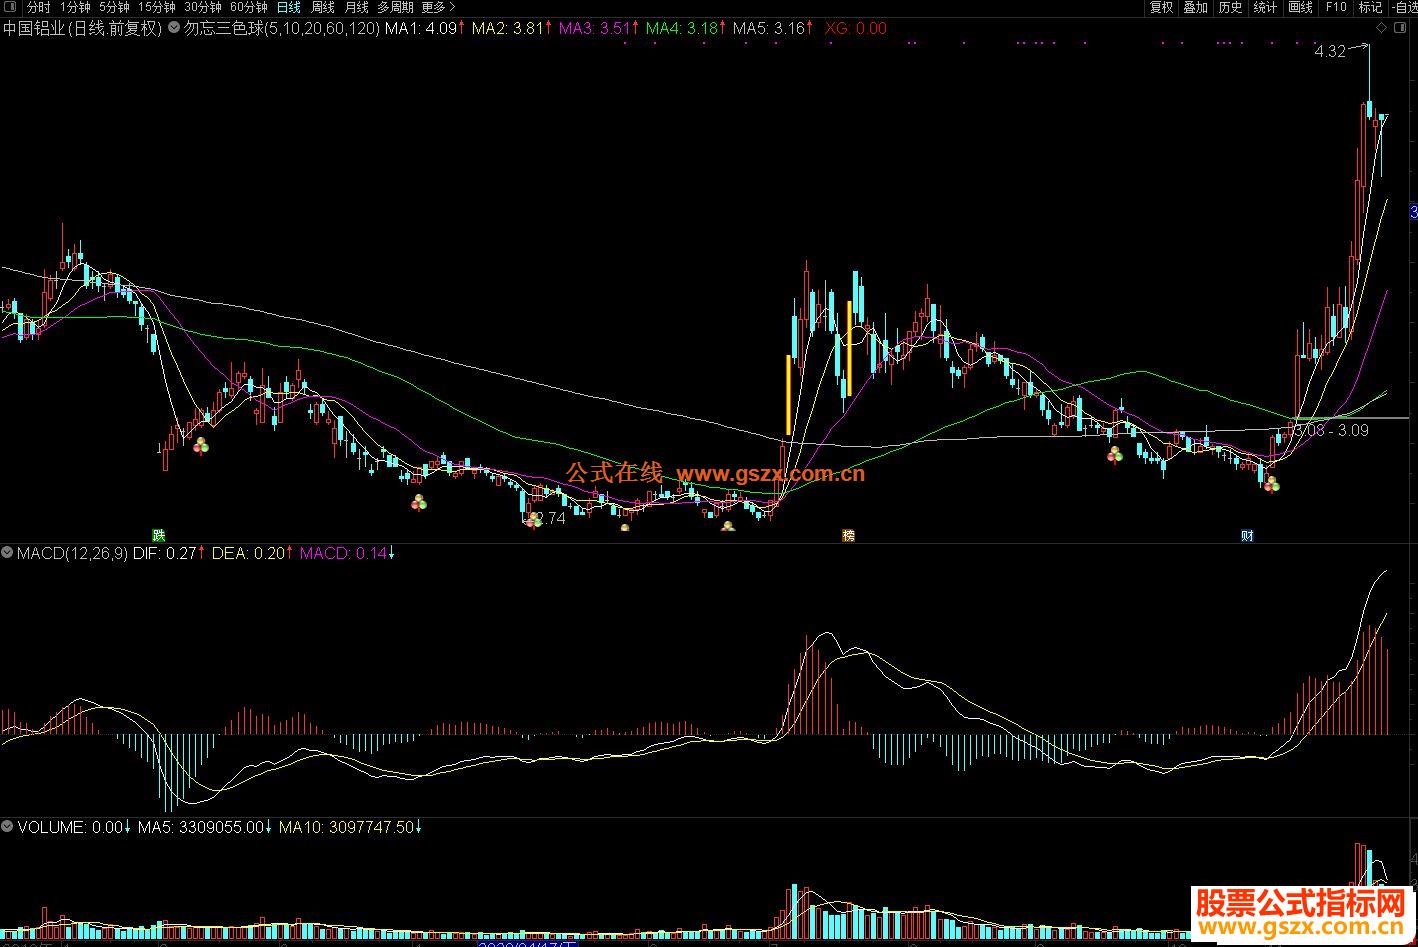Select the 30分钟 period
Viewport: 1418px width, 947px height.
pos(203,7)
